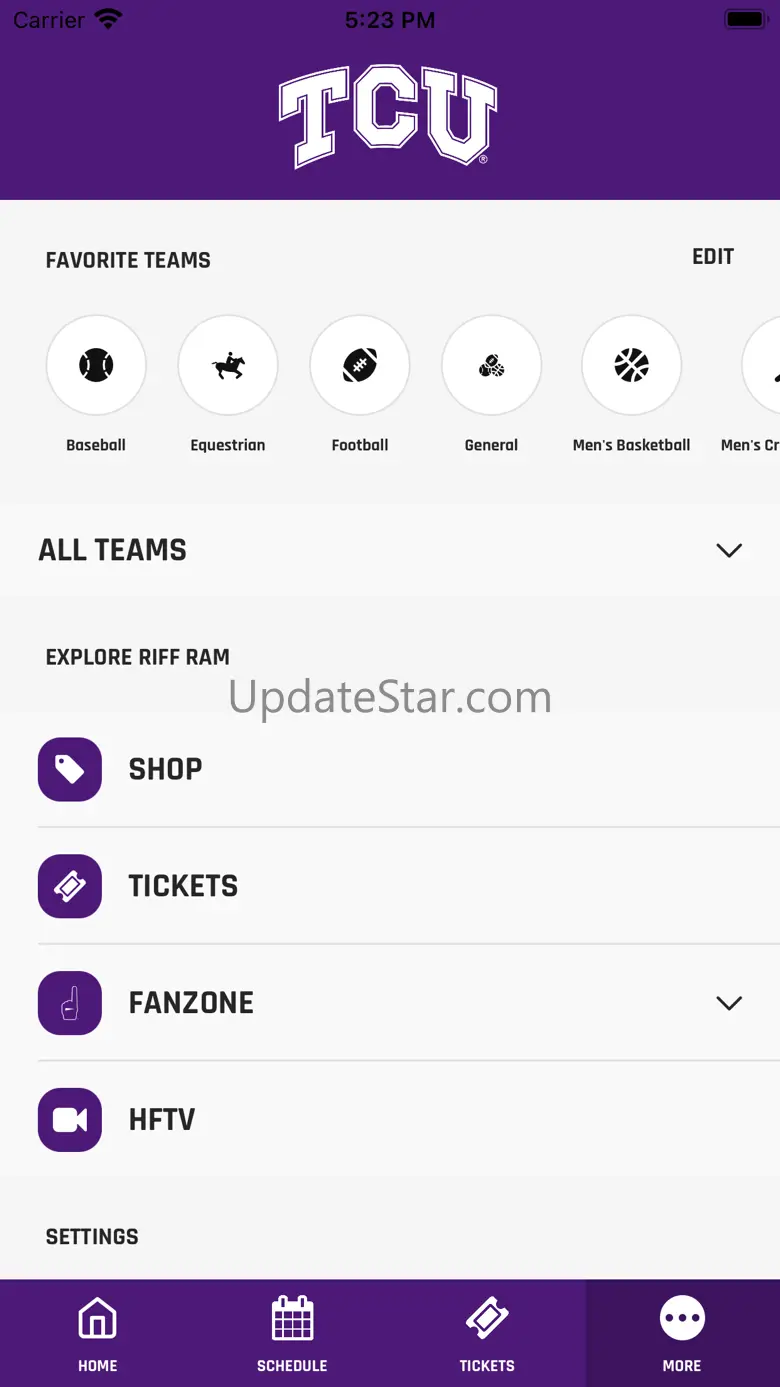This screenshot has width=780, height=1387.
Task: Open the HFTV menu entry
Action: pyautogui.click(x=162, y=1120)
